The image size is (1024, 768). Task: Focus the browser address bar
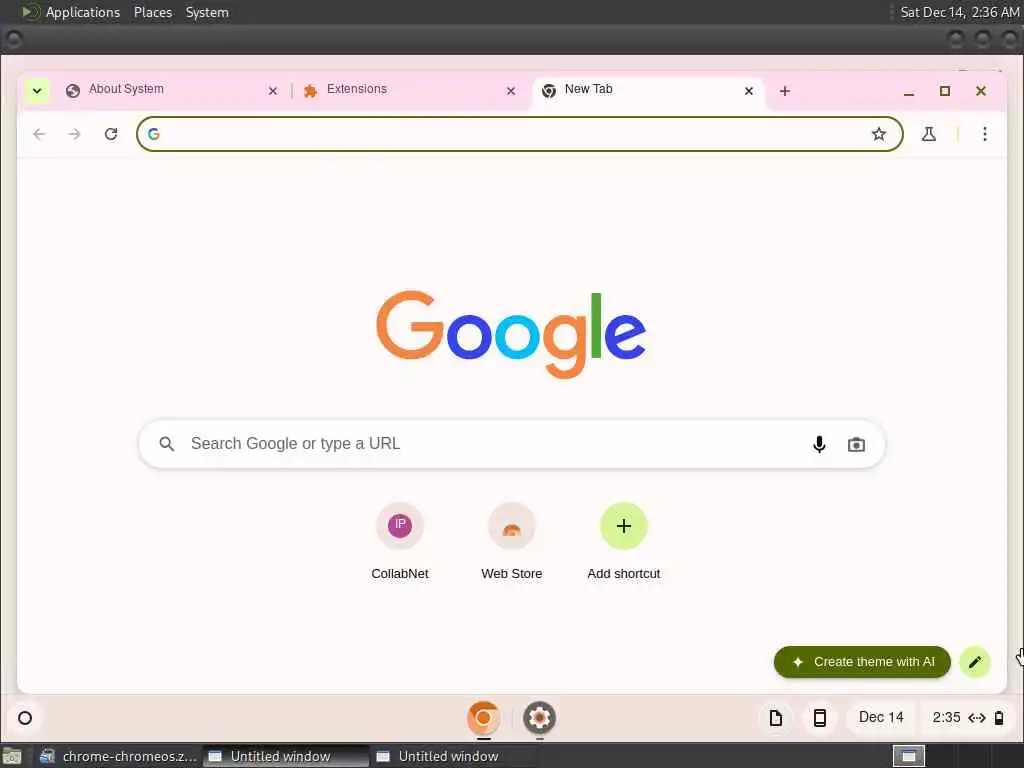coord(519,134)
